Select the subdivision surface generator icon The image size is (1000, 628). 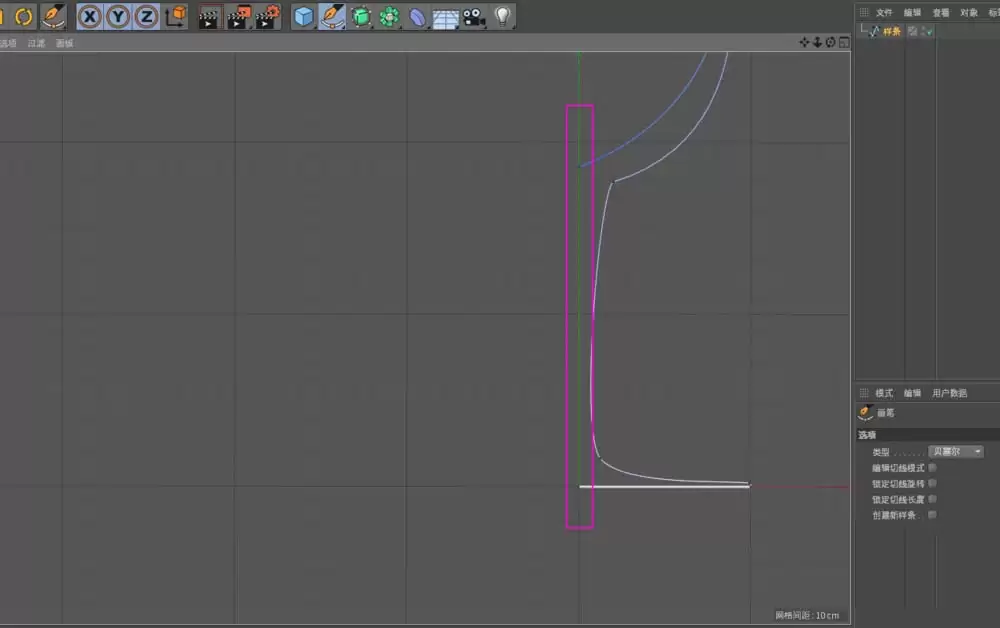(x=361, y=16)
